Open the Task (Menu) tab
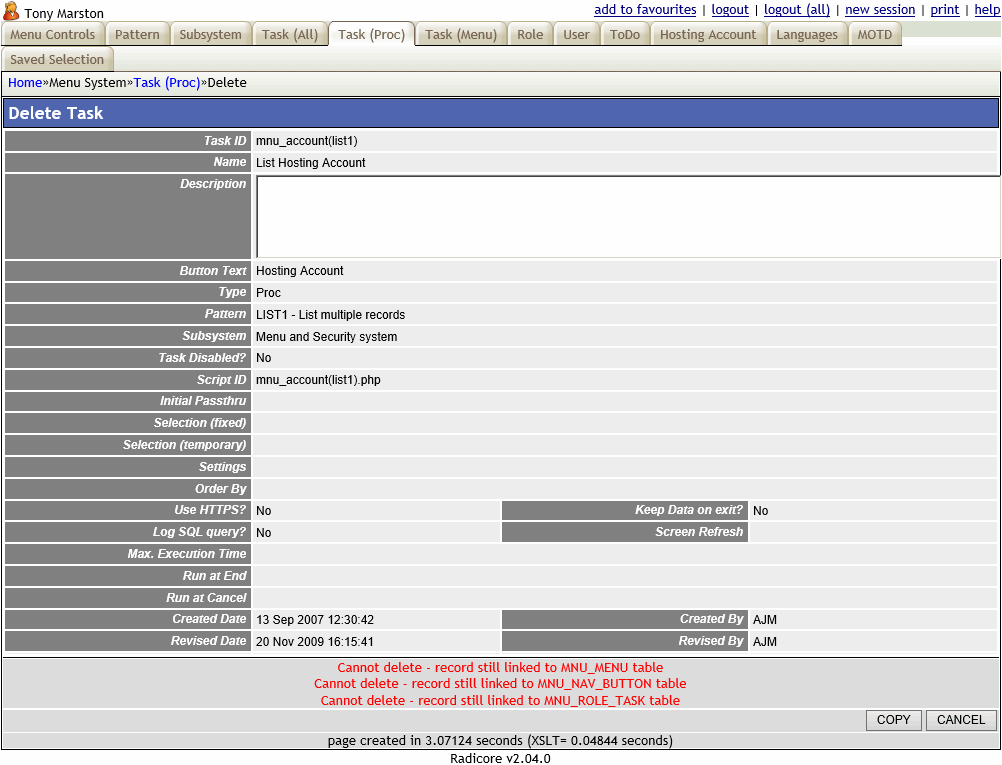The image size is (1002, 765). (460, 33)
